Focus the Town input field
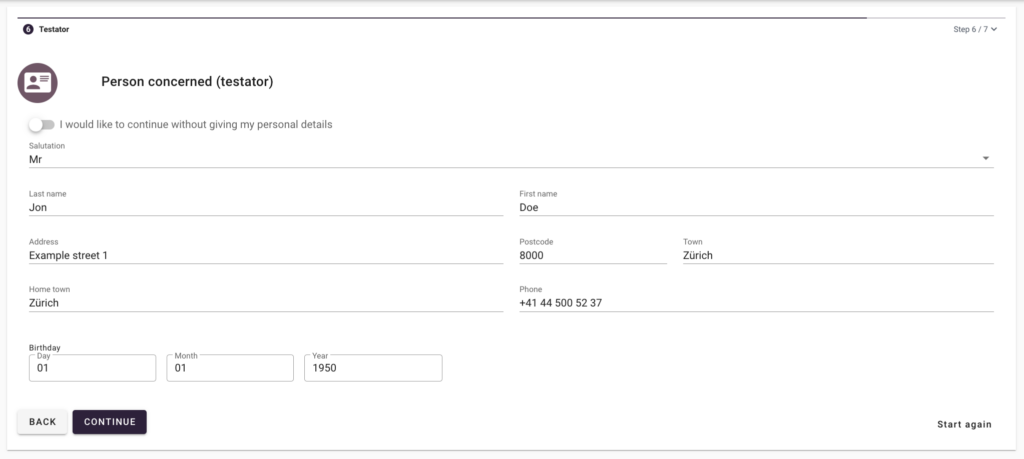The image size is (1024, 459). [x=837, y=256]
